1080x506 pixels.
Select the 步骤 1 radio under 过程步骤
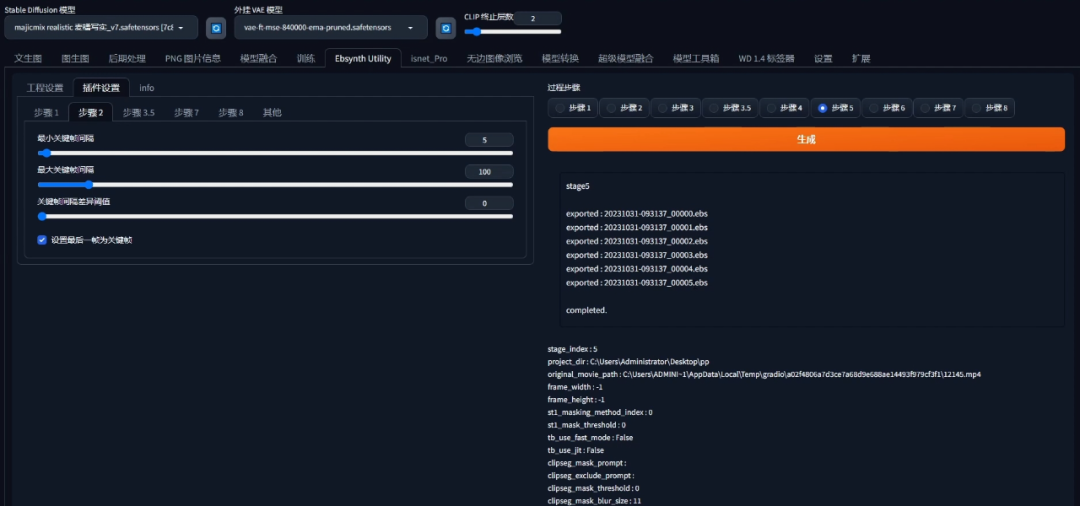(x=573, y=108)
